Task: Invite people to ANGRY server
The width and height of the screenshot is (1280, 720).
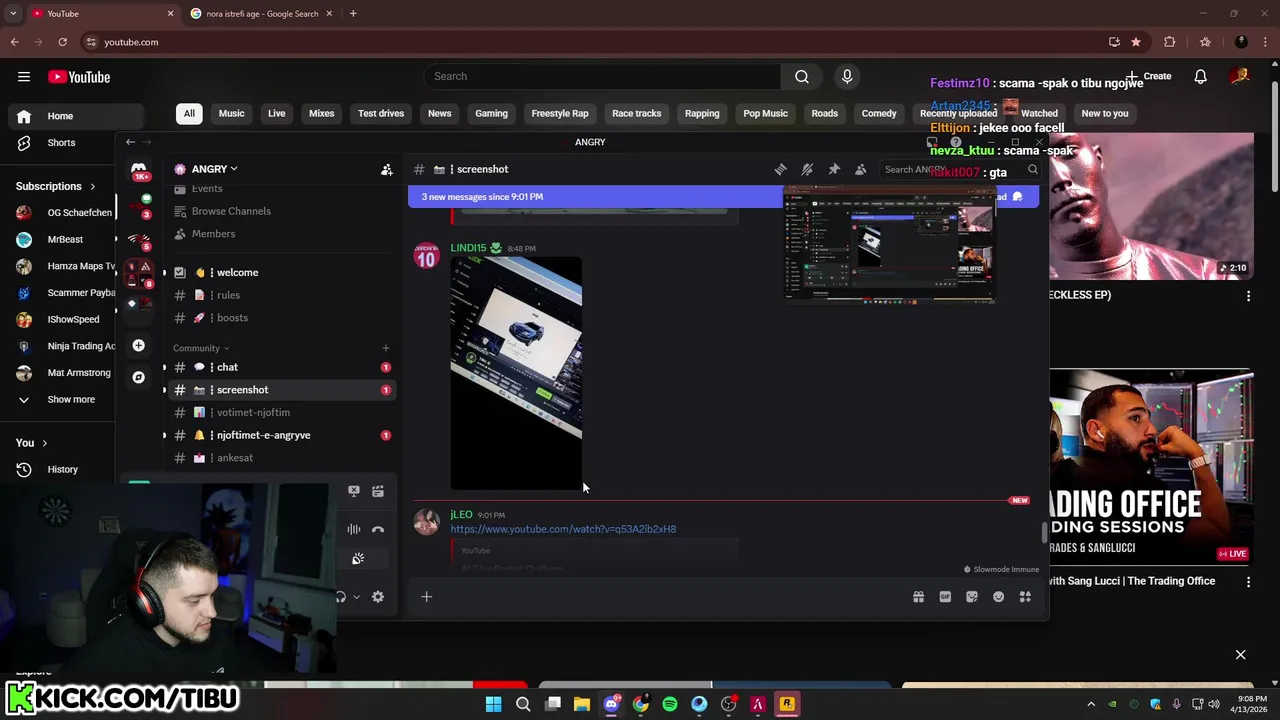Action: click(387, 169)
